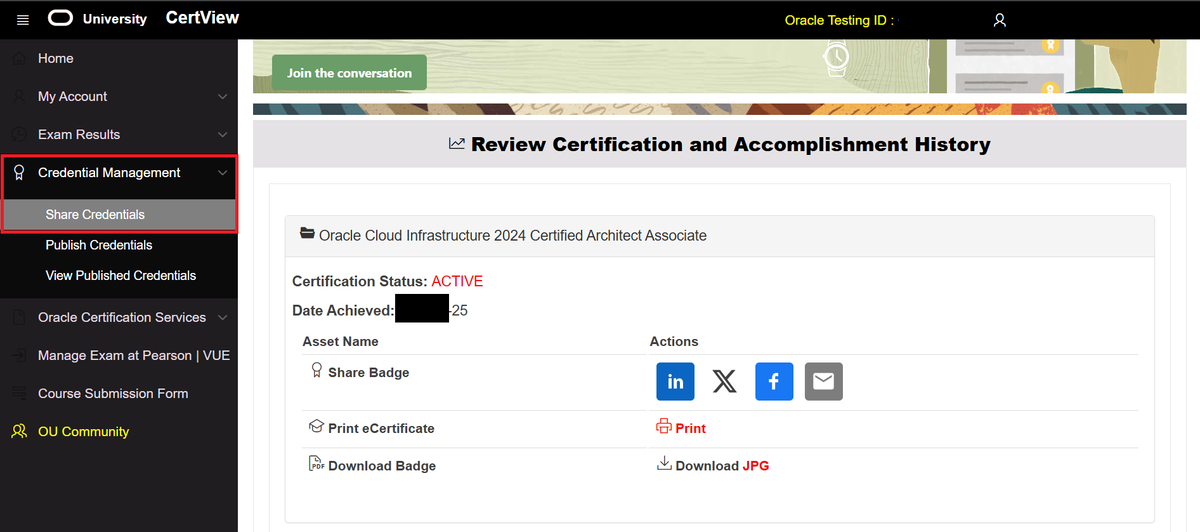1200x532 pixels.
Task: Click the Asset Name column header
Action: pos(341,341)
